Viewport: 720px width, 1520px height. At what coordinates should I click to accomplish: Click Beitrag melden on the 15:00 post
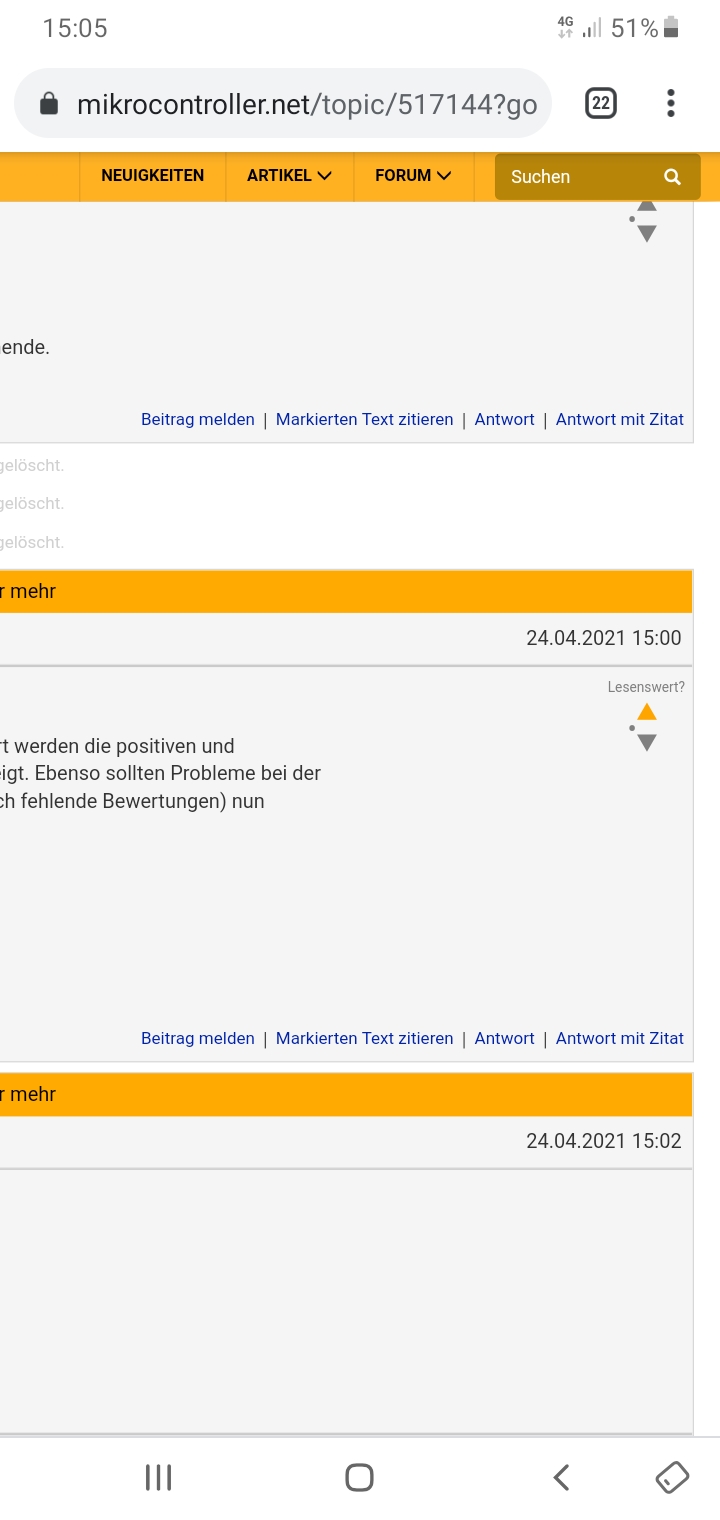click(198, 1038)
